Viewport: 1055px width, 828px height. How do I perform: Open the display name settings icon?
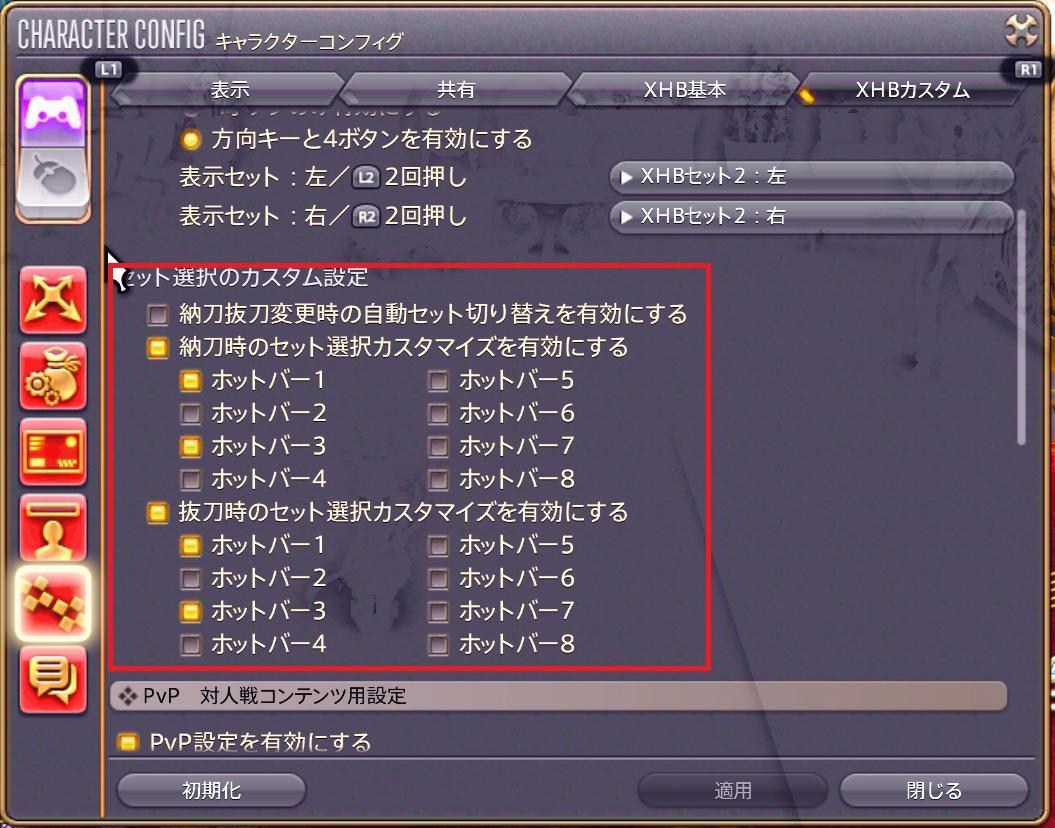[53, 528]
